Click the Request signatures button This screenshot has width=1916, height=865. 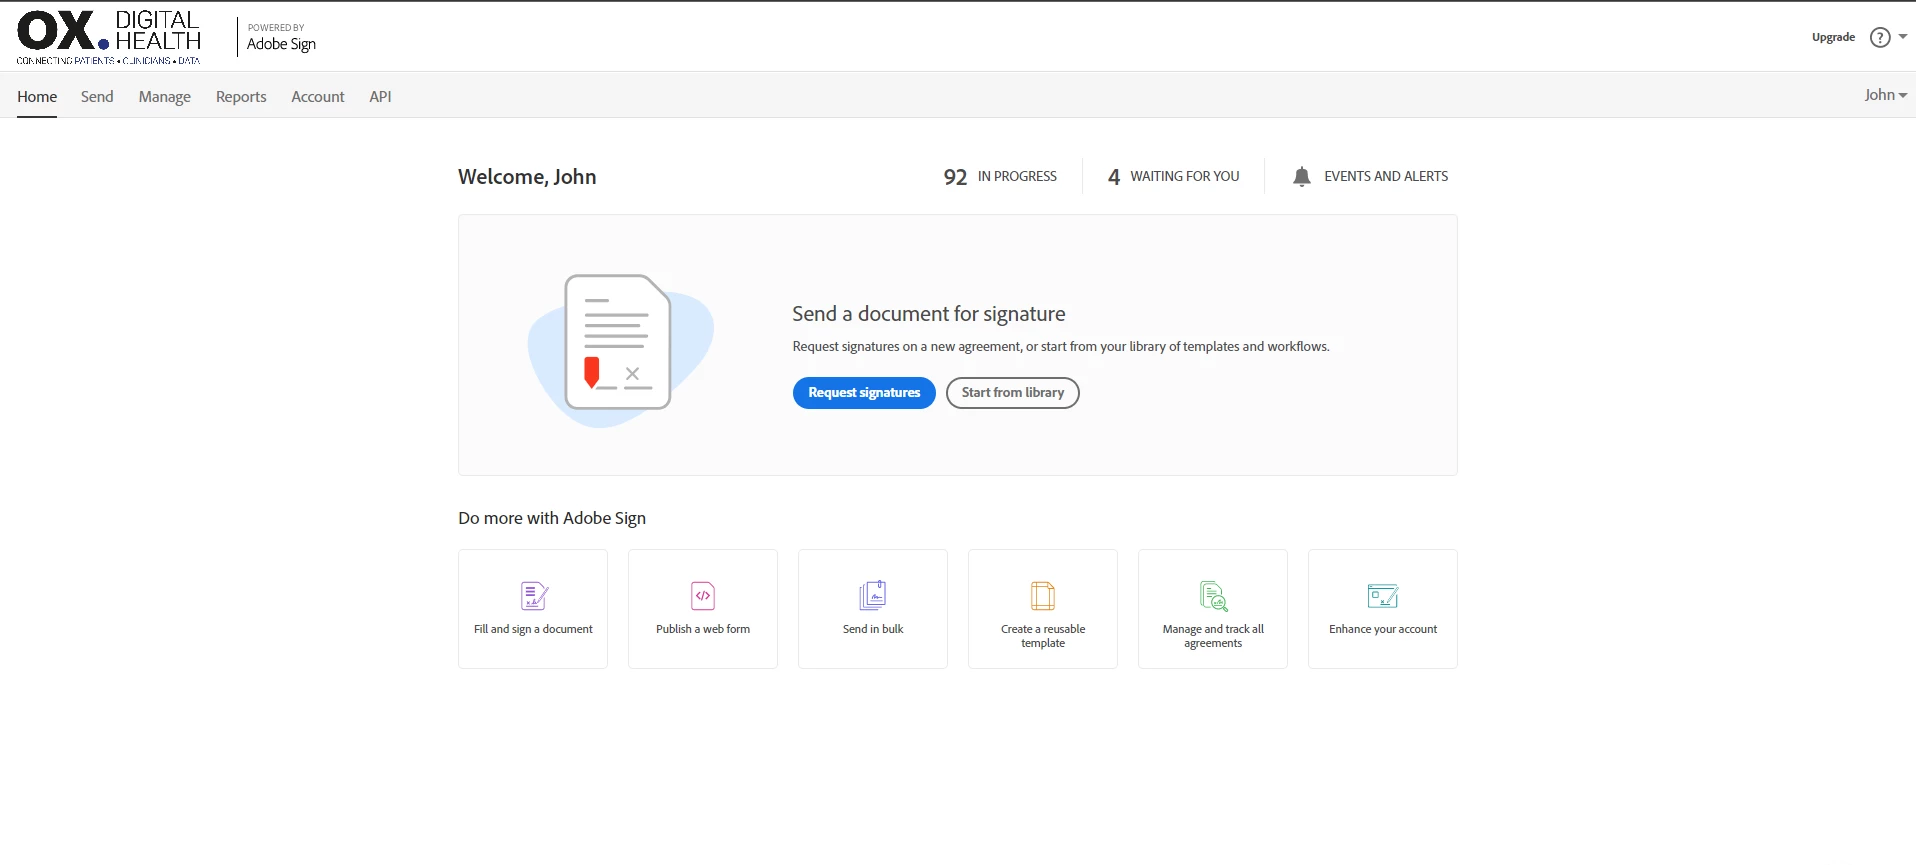click(864, 393)
